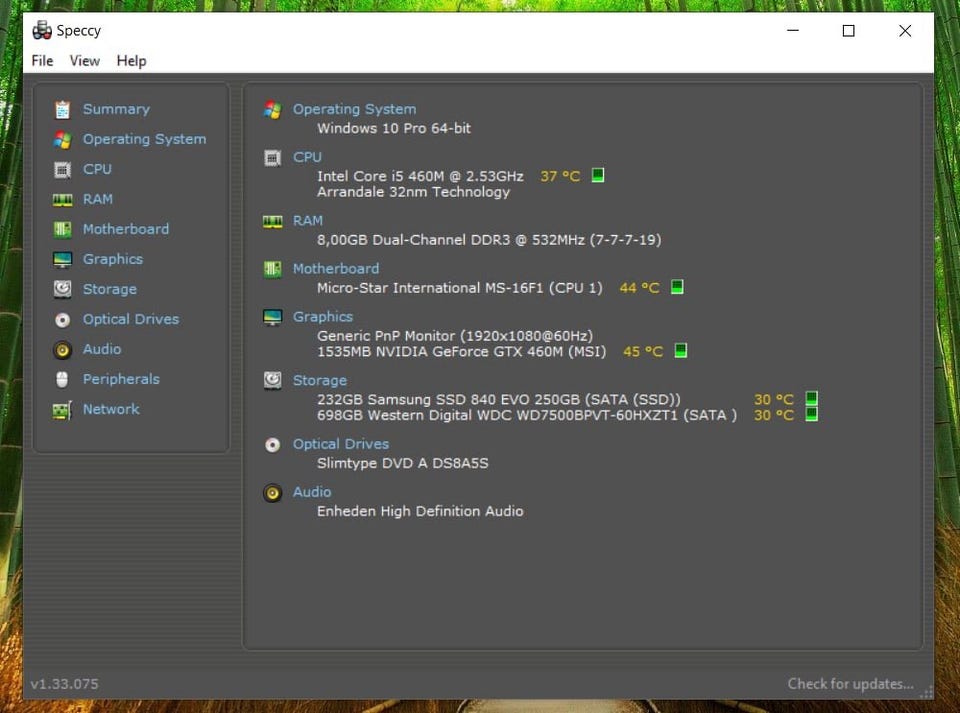The width and height of the screenshot is (960, 713).
Task: Click the 45 °C graphics temperature value
Action: click(643, 351)
